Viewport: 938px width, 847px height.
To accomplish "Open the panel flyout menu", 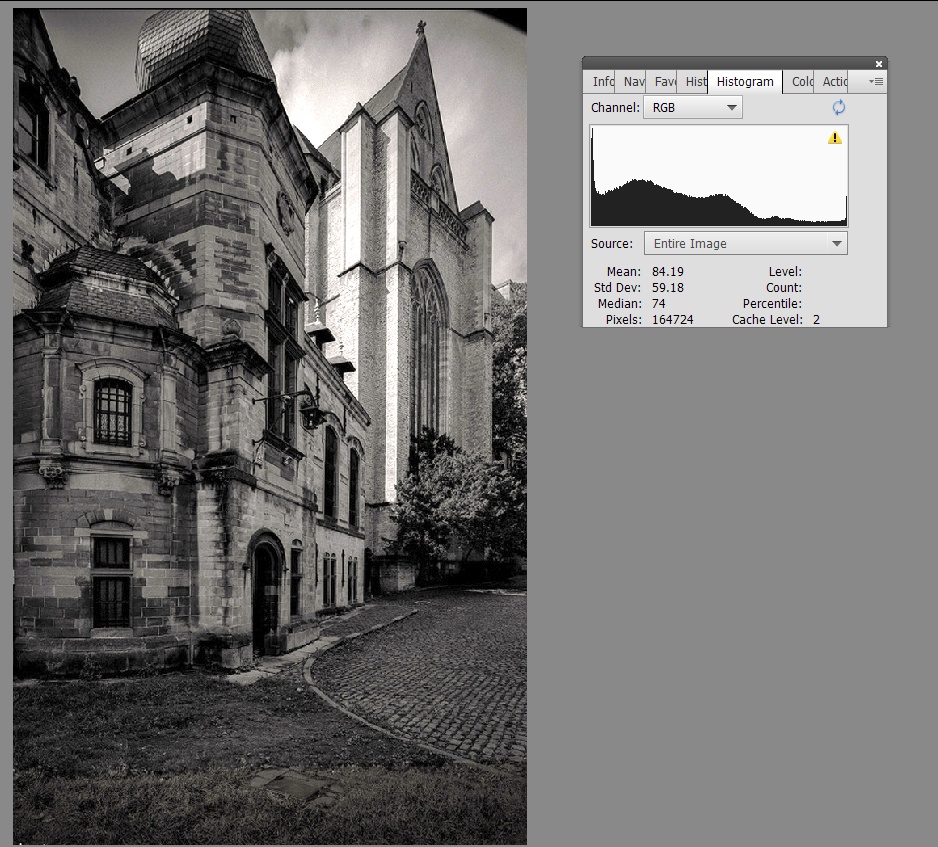I will coord(876,82).
